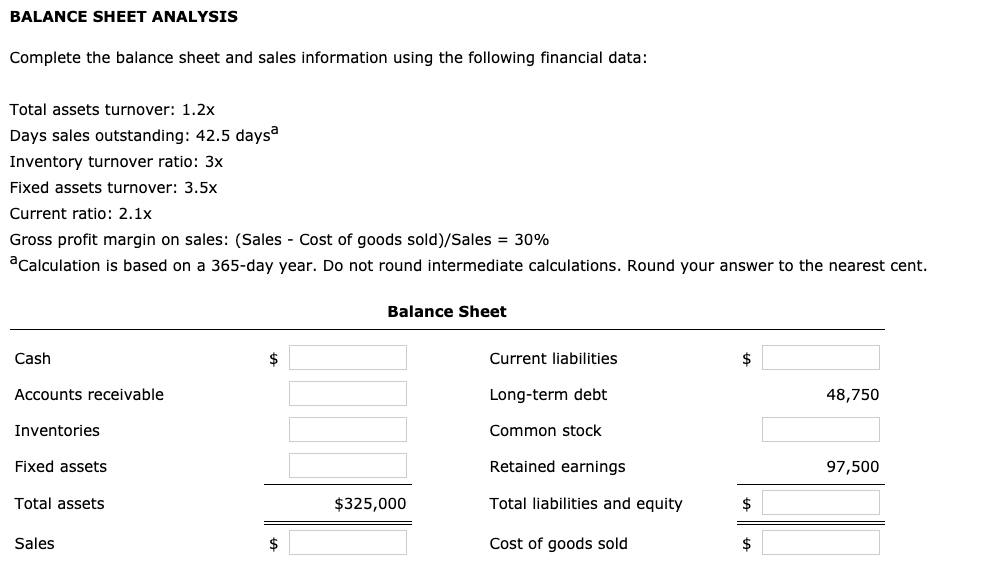Click the Total assets value $325,000
Screen dimensions: 982x568
tap(369, 504)
